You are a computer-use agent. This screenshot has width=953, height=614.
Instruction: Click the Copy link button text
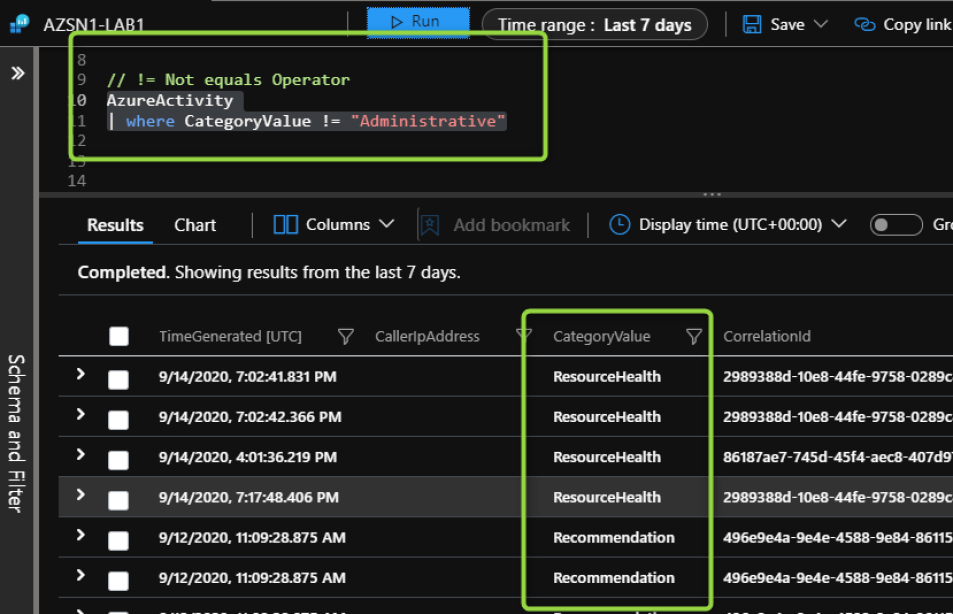[x=917, y=24]
